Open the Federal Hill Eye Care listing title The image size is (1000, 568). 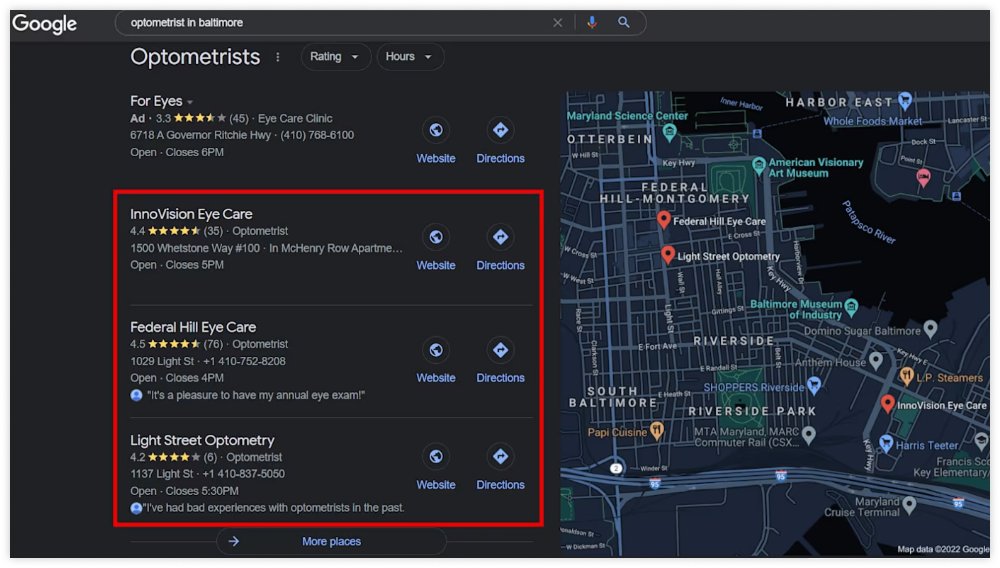[x=193, y=327]
